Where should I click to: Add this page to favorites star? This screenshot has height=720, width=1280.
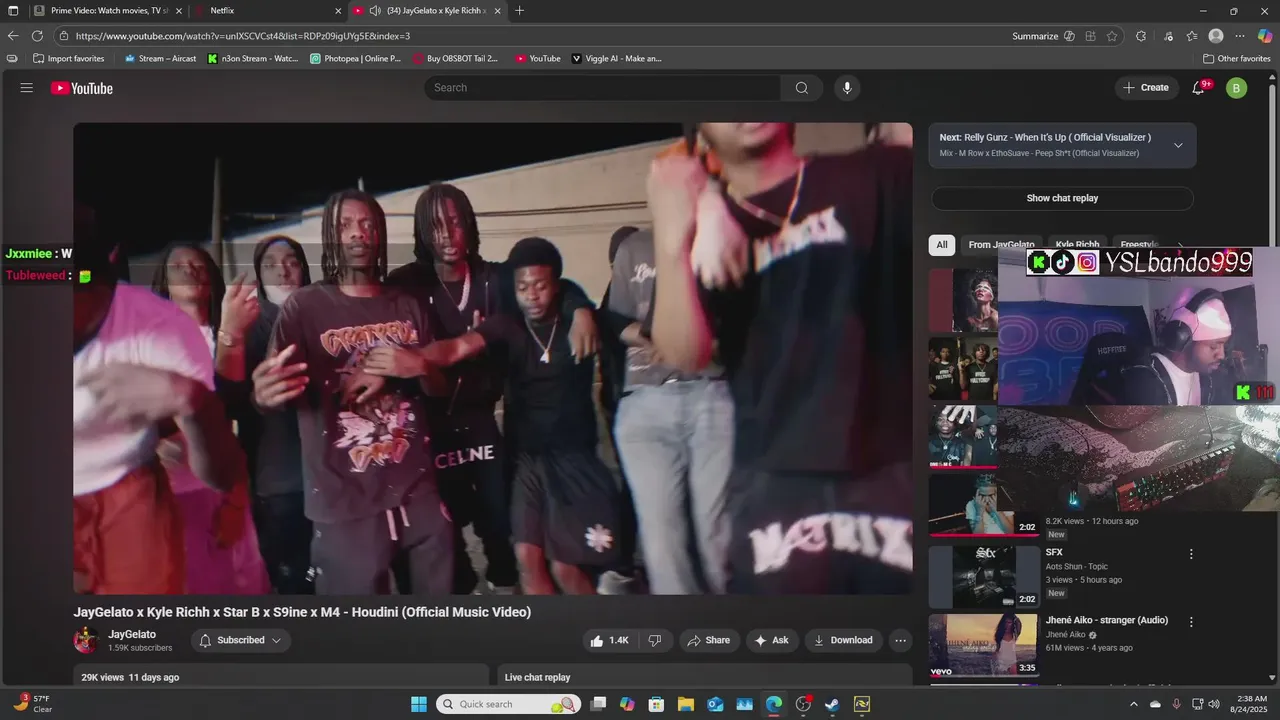[1112, 36]
